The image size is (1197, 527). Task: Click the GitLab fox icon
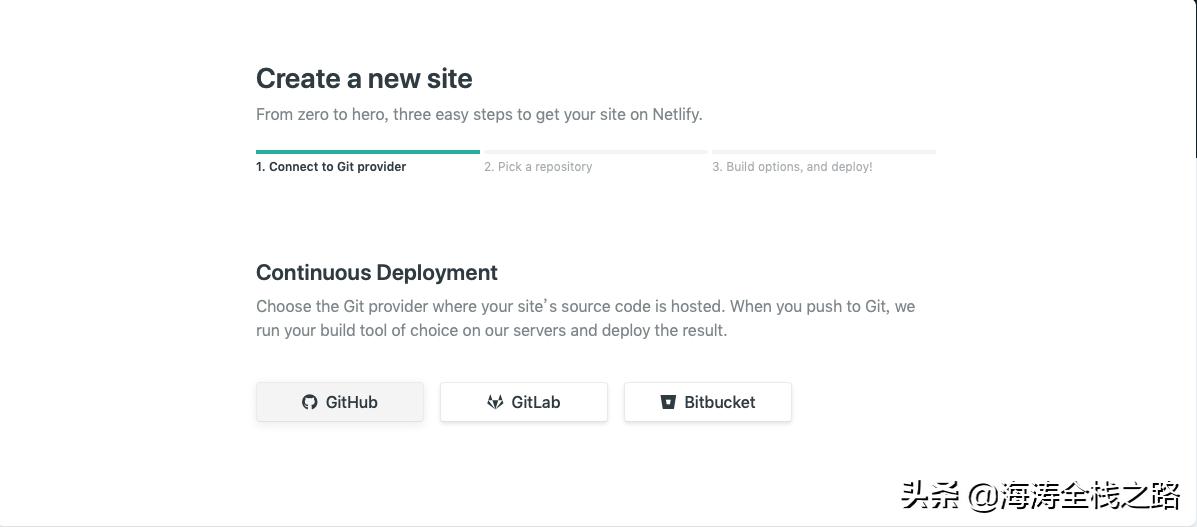click(x=495, y=402)
